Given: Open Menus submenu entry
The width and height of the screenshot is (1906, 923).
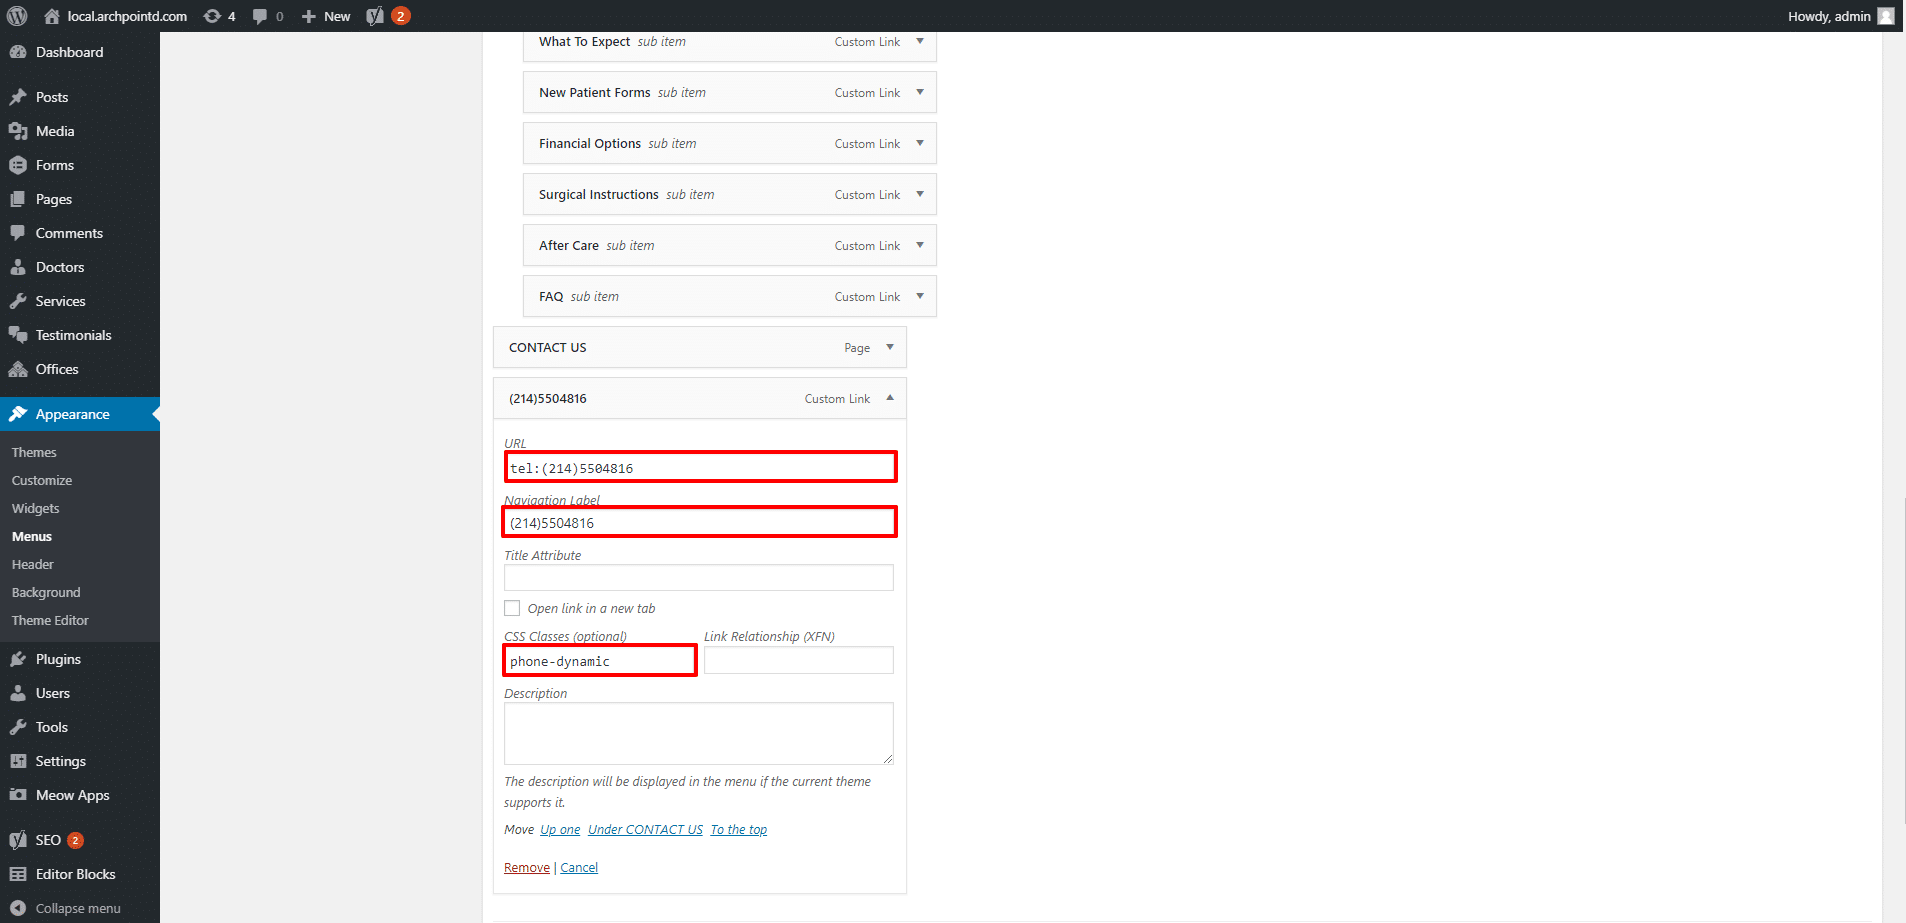Looking at the screenshot, I should pyautogui.click(x=32, y=536).
